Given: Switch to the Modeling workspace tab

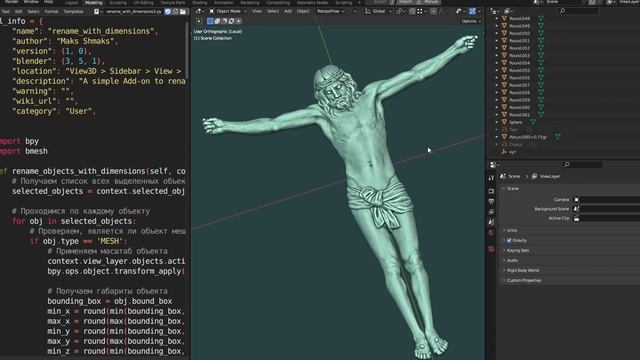Looking at the screenshot, I should tap(93, 2).
